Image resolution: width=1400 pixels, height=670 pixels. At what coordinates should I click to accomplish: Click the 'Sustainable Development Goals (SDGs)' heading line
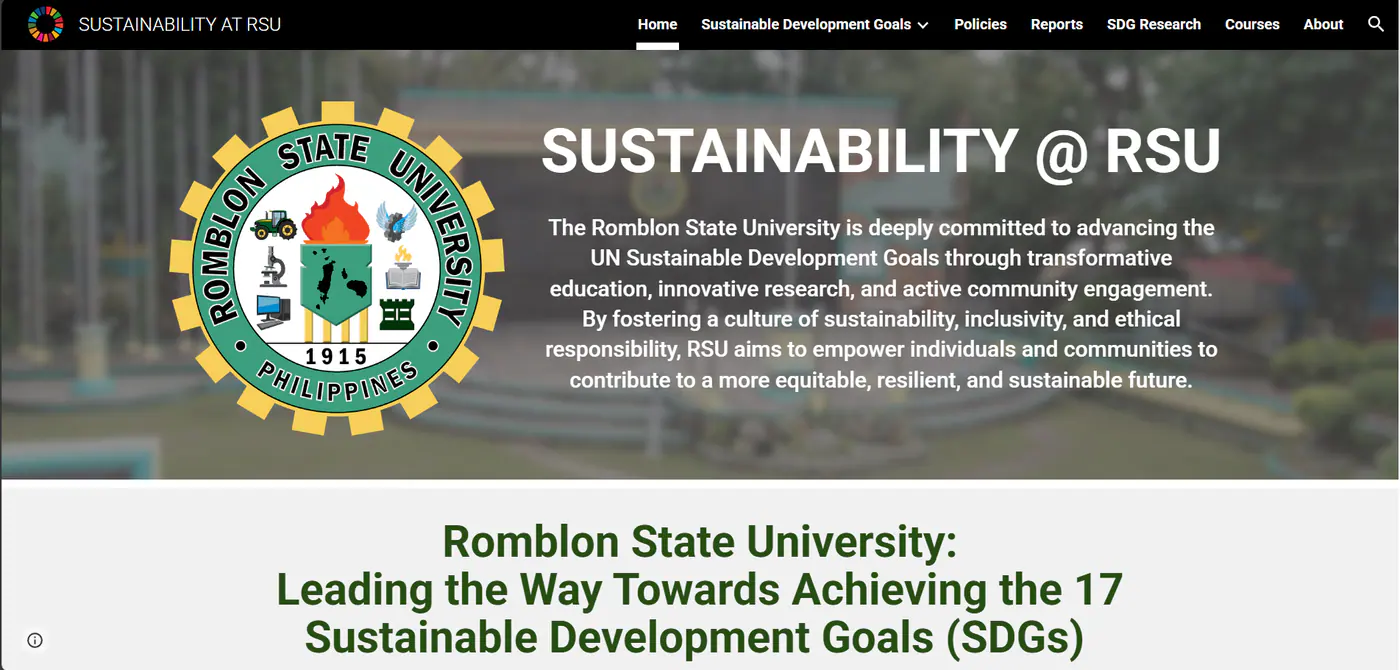694,636
